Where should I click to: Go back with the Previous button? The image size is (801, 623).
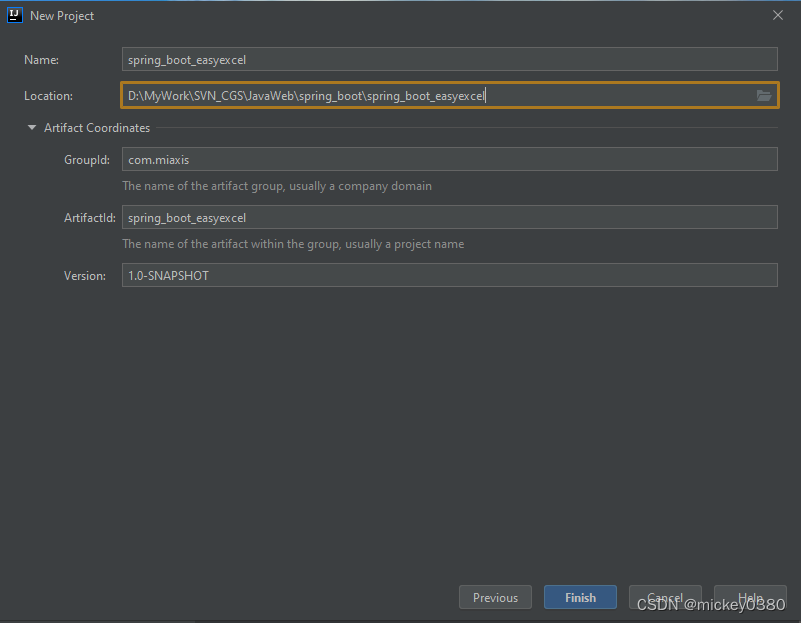[495, 597]
